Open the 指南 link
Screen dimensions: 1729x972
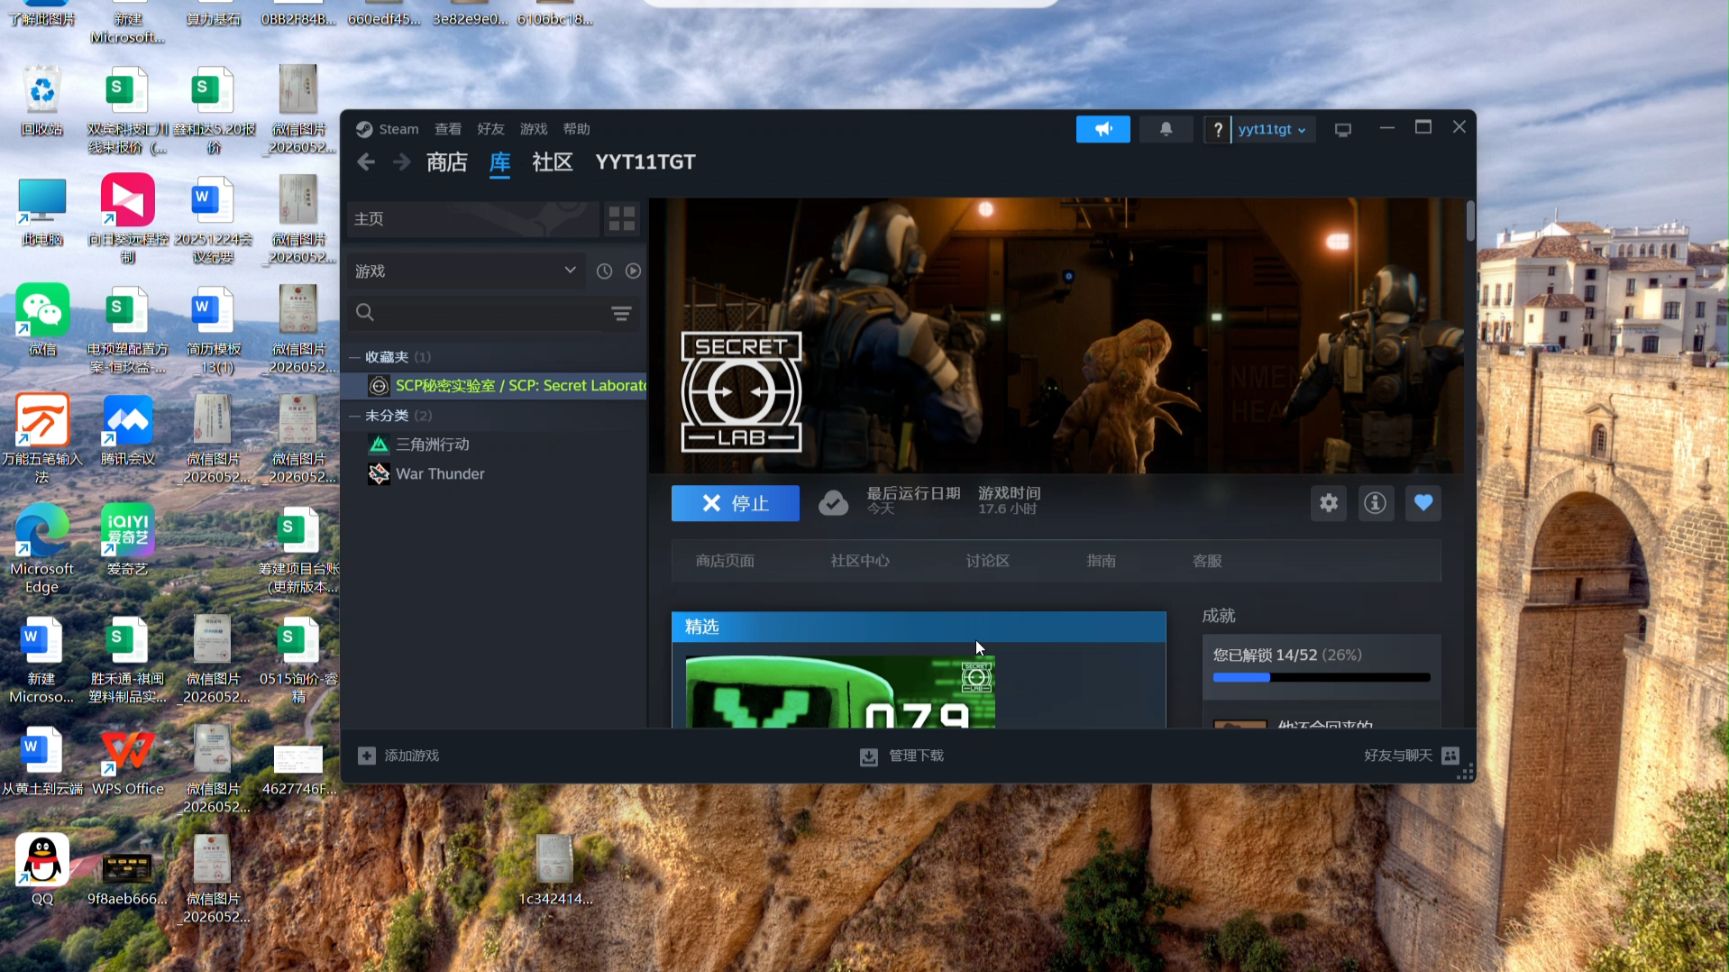point(1101,561)
